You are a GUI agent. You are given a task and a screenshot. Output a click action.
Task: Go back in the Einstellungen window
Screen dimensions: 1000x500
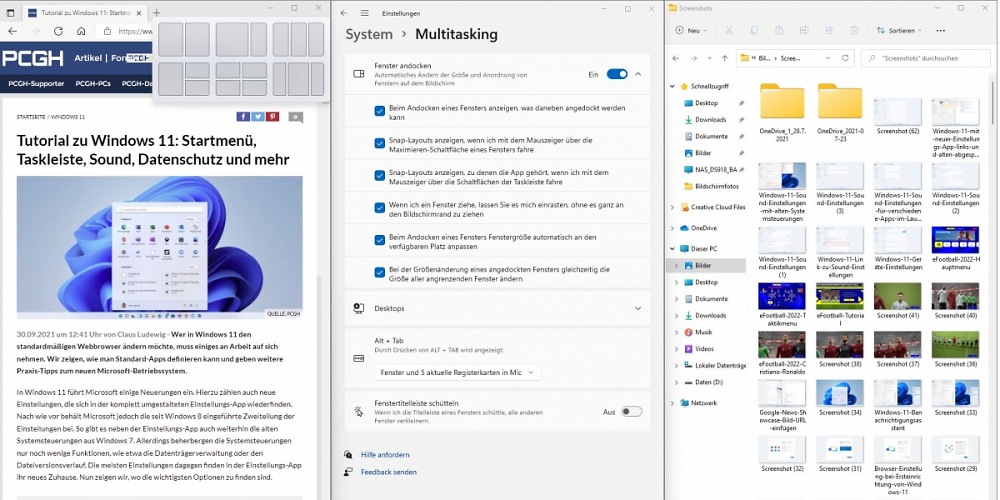(344, 13)
